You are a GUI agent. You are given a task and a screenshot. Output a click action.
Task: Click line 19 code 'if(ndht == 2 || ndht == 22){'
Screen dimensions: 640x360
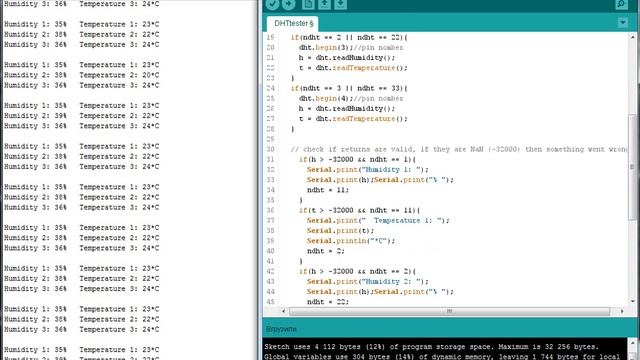[349, 37]
